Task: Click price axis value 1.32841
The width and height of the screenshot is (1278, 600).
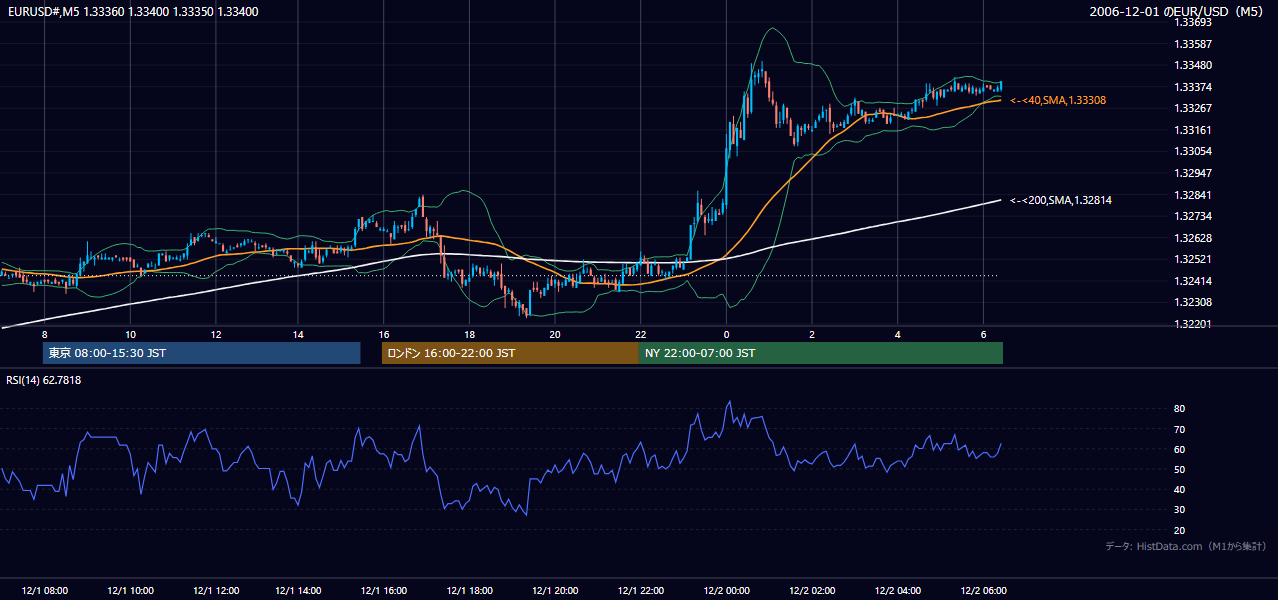Action: [1192, 195]
